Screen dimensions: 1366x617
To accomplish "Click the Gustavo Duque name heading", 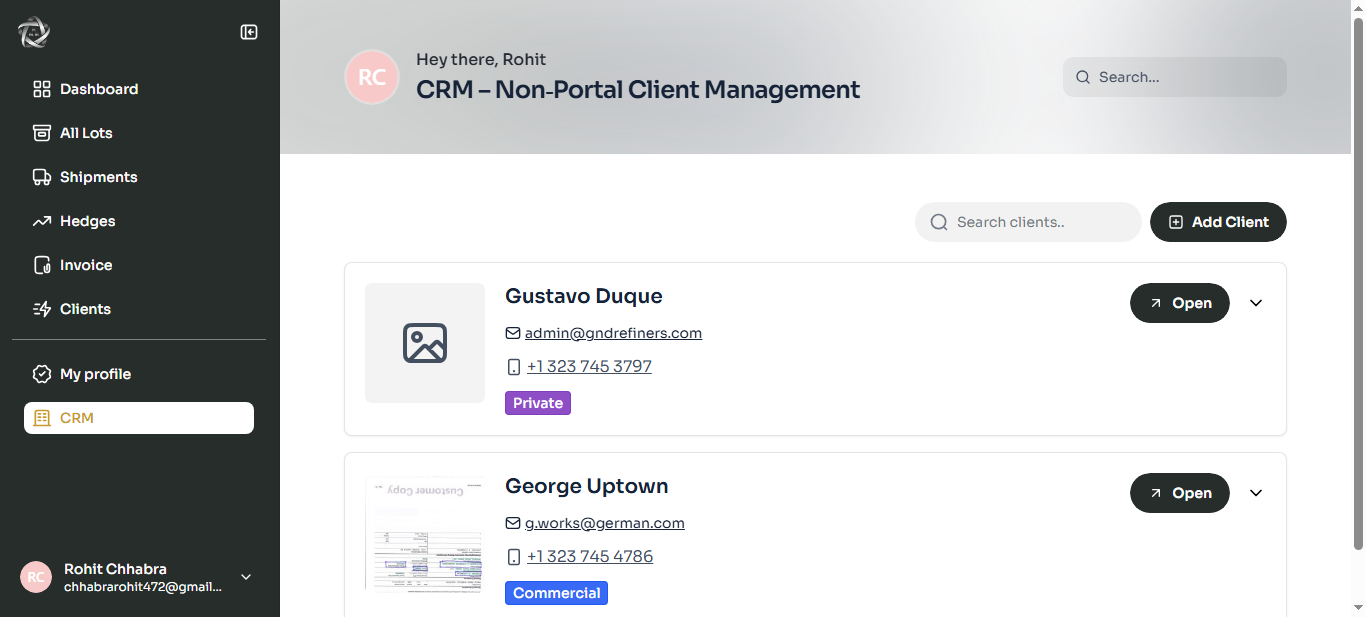I will (584, 296).
